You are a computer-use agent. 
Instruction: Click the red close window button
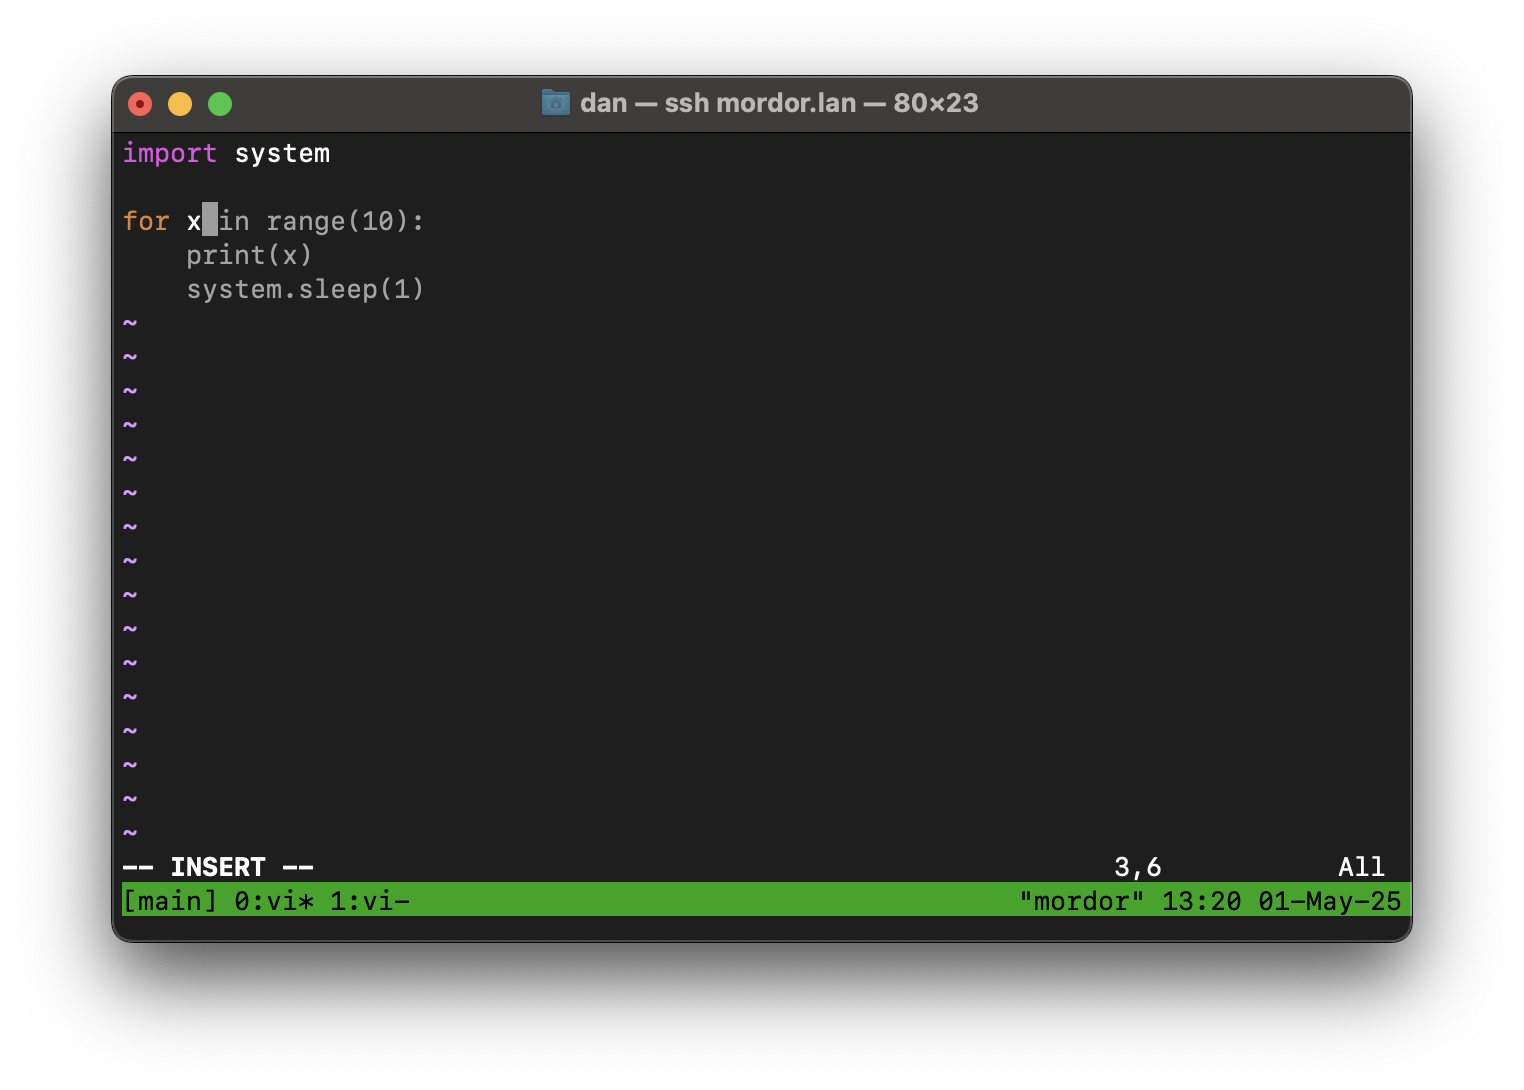(x=140, y=104)
